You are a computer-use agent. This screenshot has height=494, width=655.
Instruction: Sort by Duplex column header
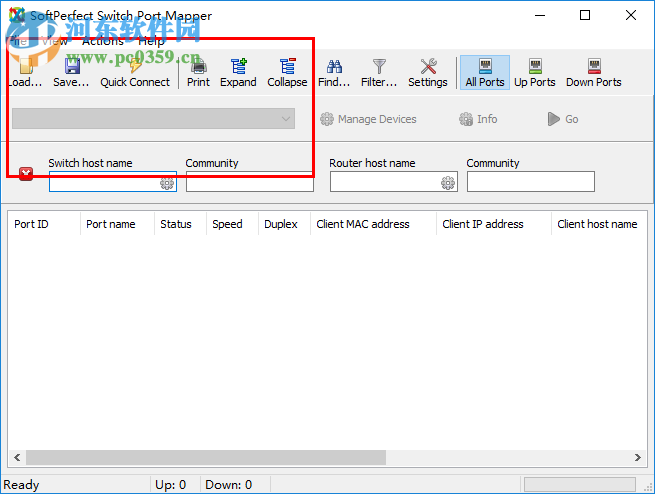click(284, 224)
